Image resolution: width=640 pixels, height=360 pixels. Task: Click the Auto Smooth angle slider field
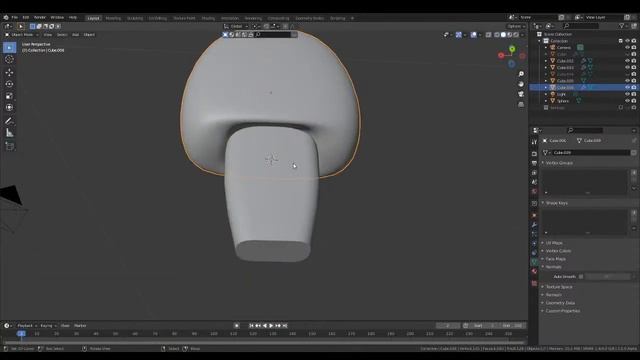pyautogui.click(x=608, y=277)
